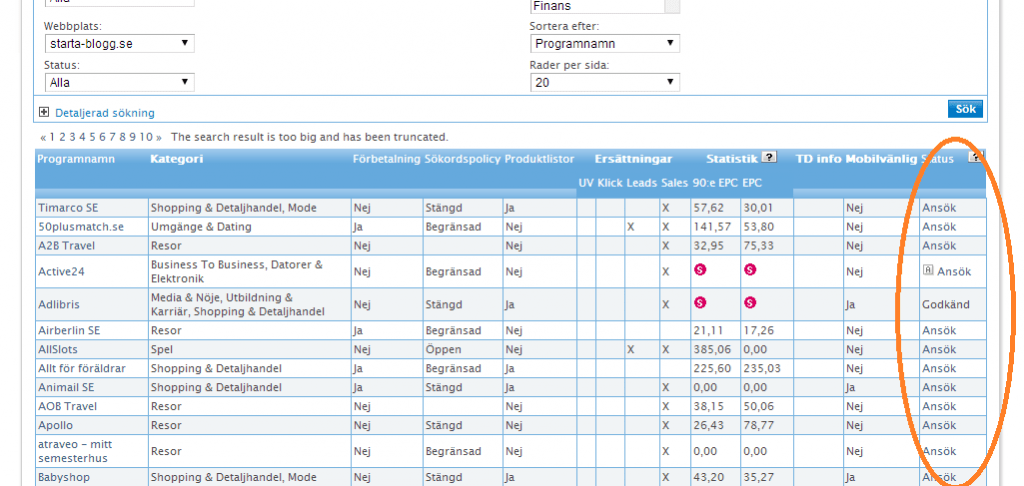Select Finans in the category listbox
The height and width of the screenshot is (486, 1024).
(x=552, y=6)
